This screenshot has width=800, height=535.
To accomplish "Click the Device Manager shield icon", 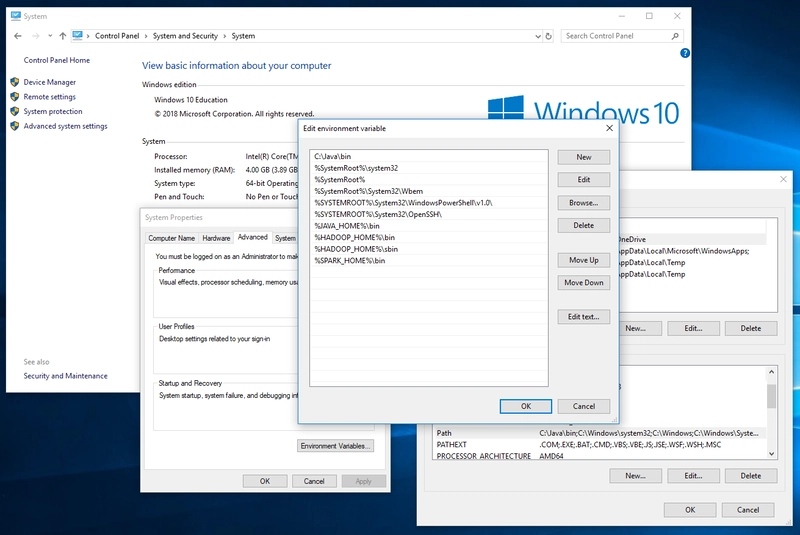I will (x=15, y=82).
